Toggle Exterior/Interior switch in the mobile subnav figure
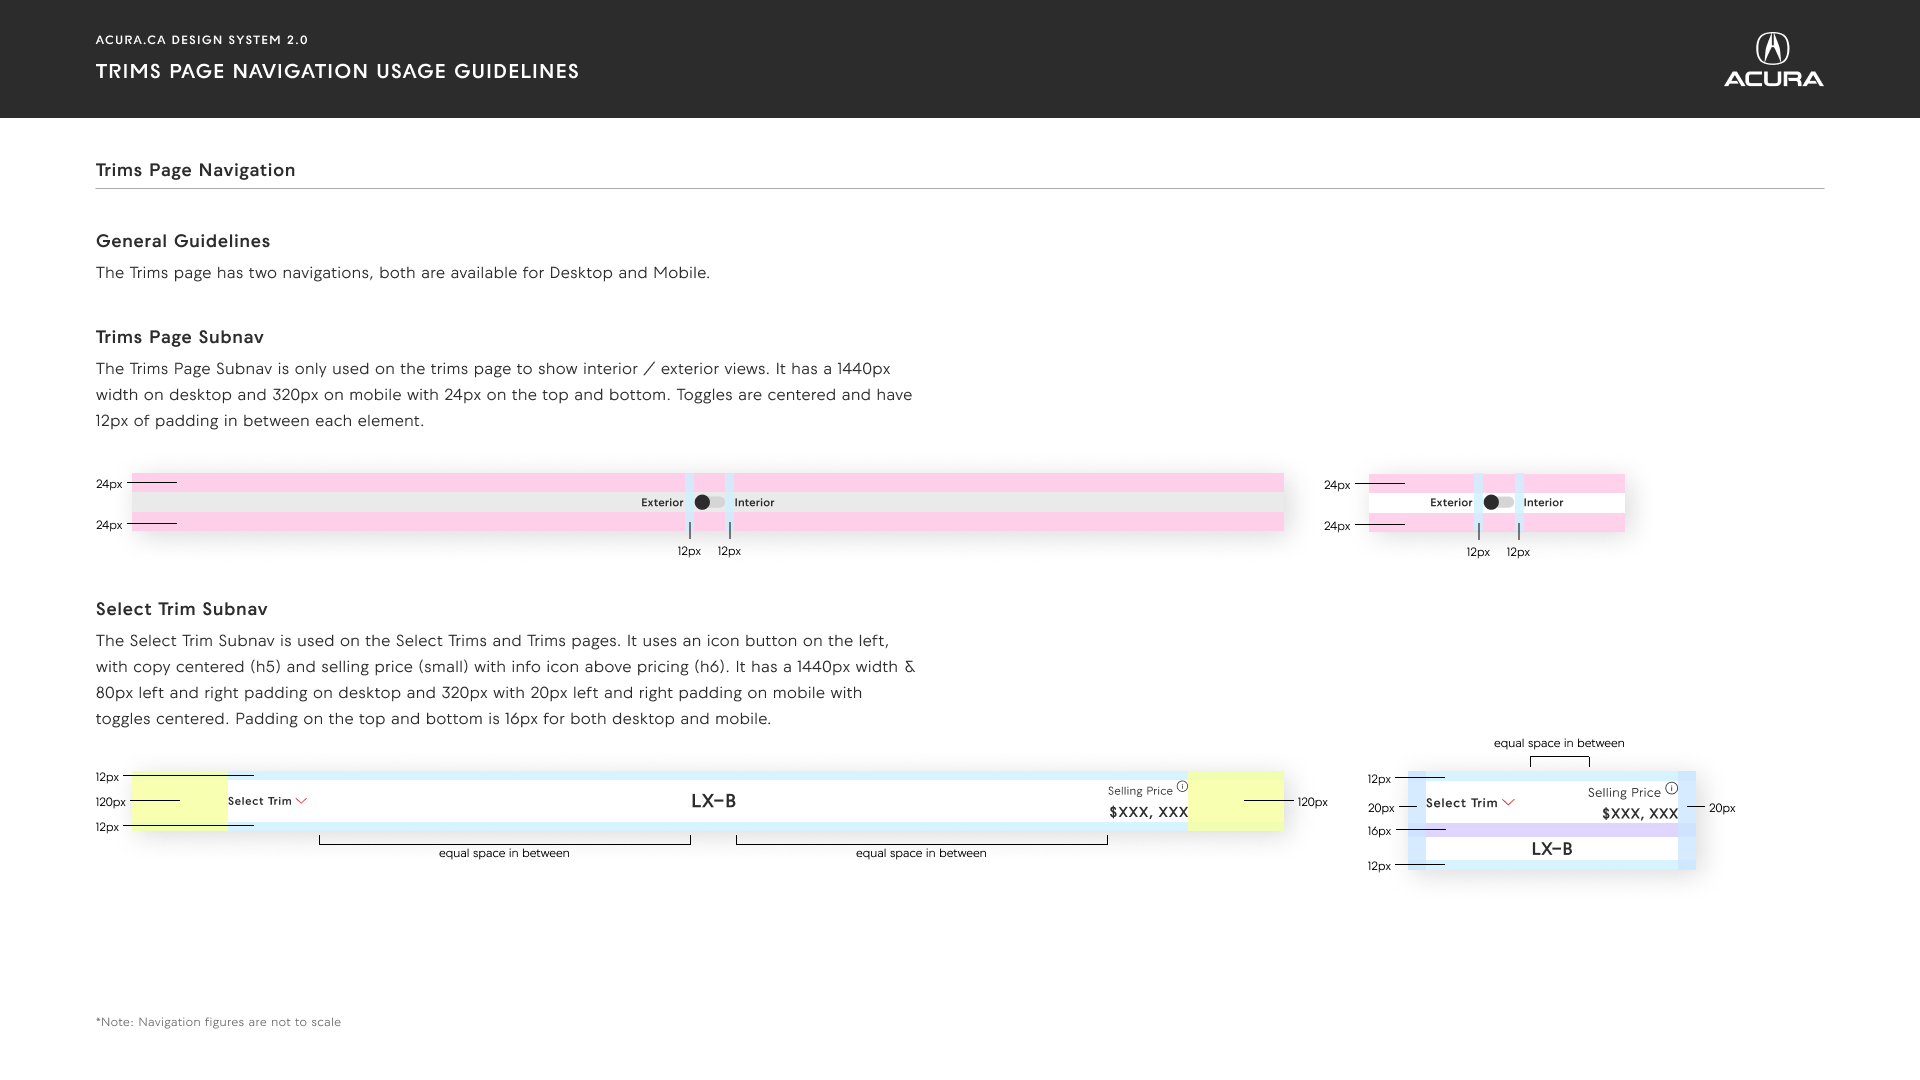The image size is (1920, 1080). point(1499,502)
